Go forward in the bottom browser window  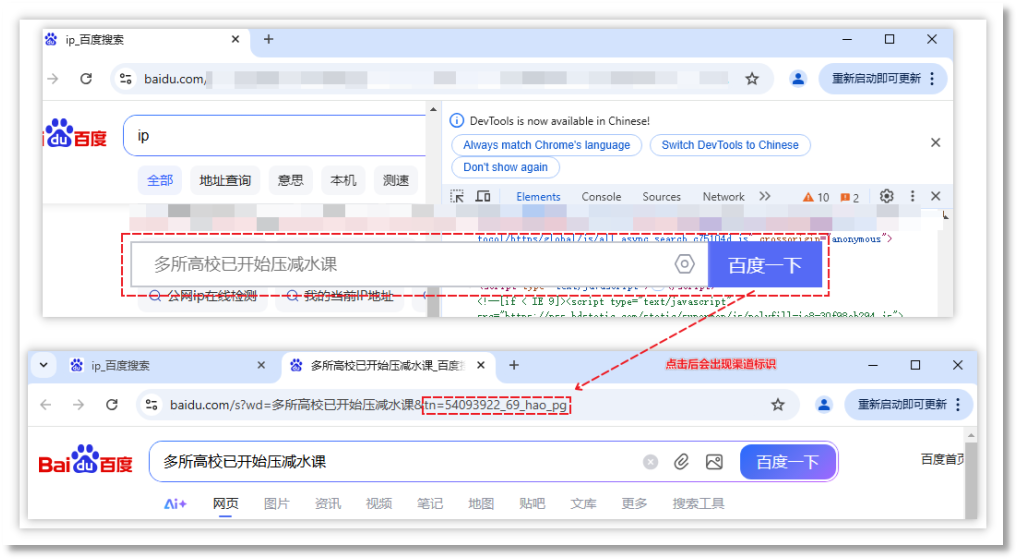78,405
